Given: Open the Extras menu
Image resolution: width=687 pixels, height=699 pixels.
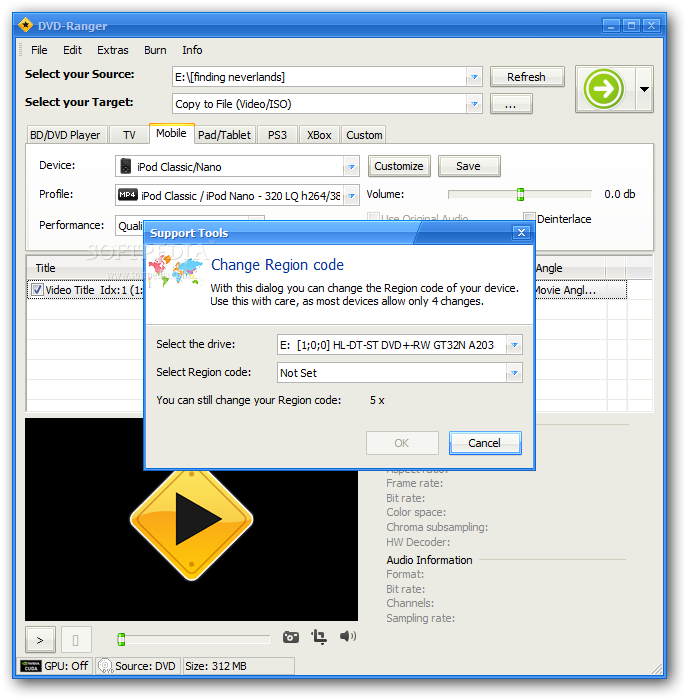Looking at the screenshot, I should point(113,50).
